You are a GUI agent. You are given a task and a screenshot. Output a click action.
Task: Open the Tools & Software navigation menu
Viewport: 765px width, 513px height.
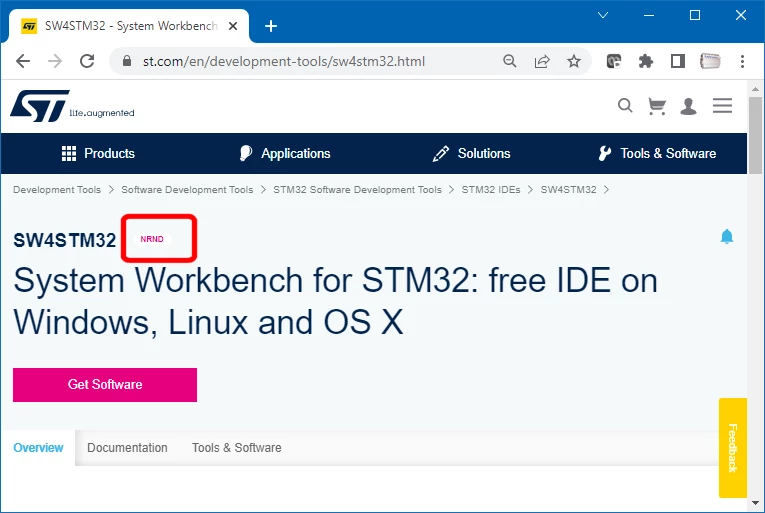[657, 153]
